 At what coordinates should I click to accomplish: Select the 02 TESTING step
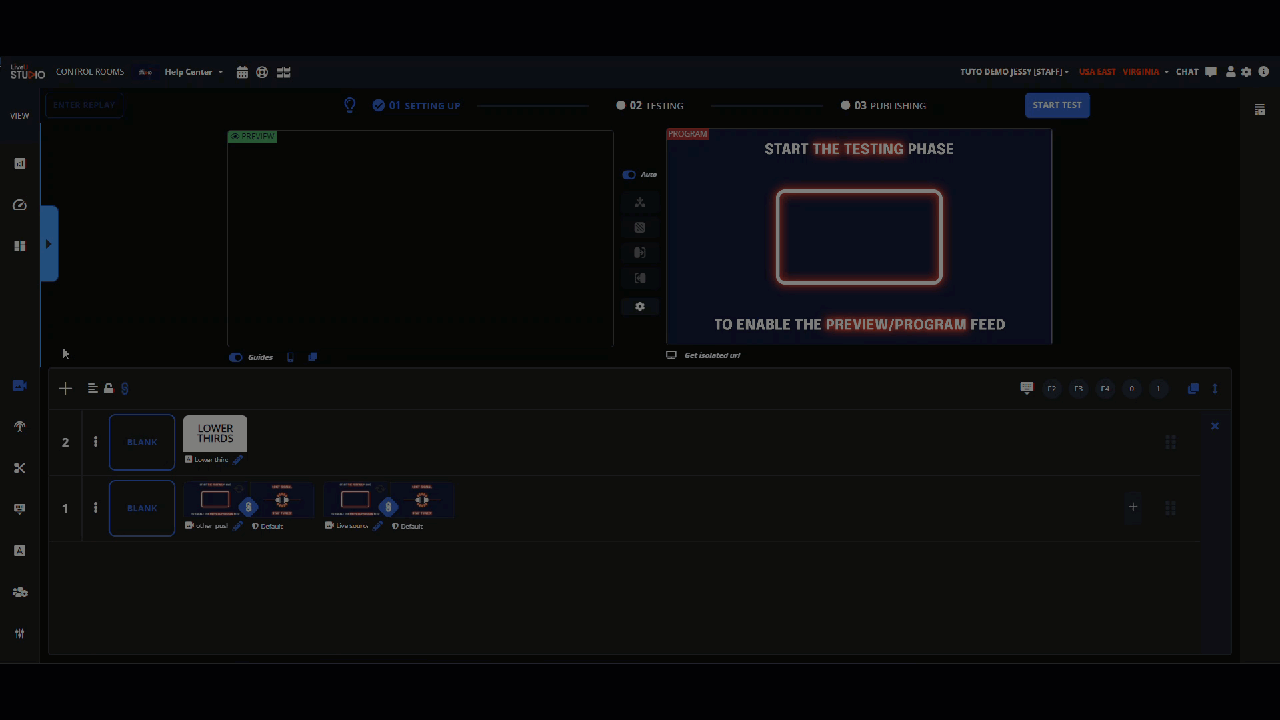[x=650, y=105]
